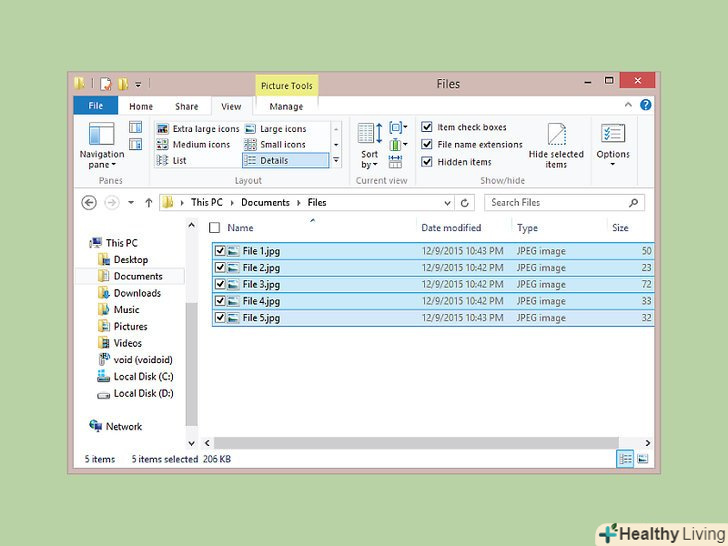Uncheck Item check boxes option
This screenshot has height=546, width=728.
(x=427, y=127)
